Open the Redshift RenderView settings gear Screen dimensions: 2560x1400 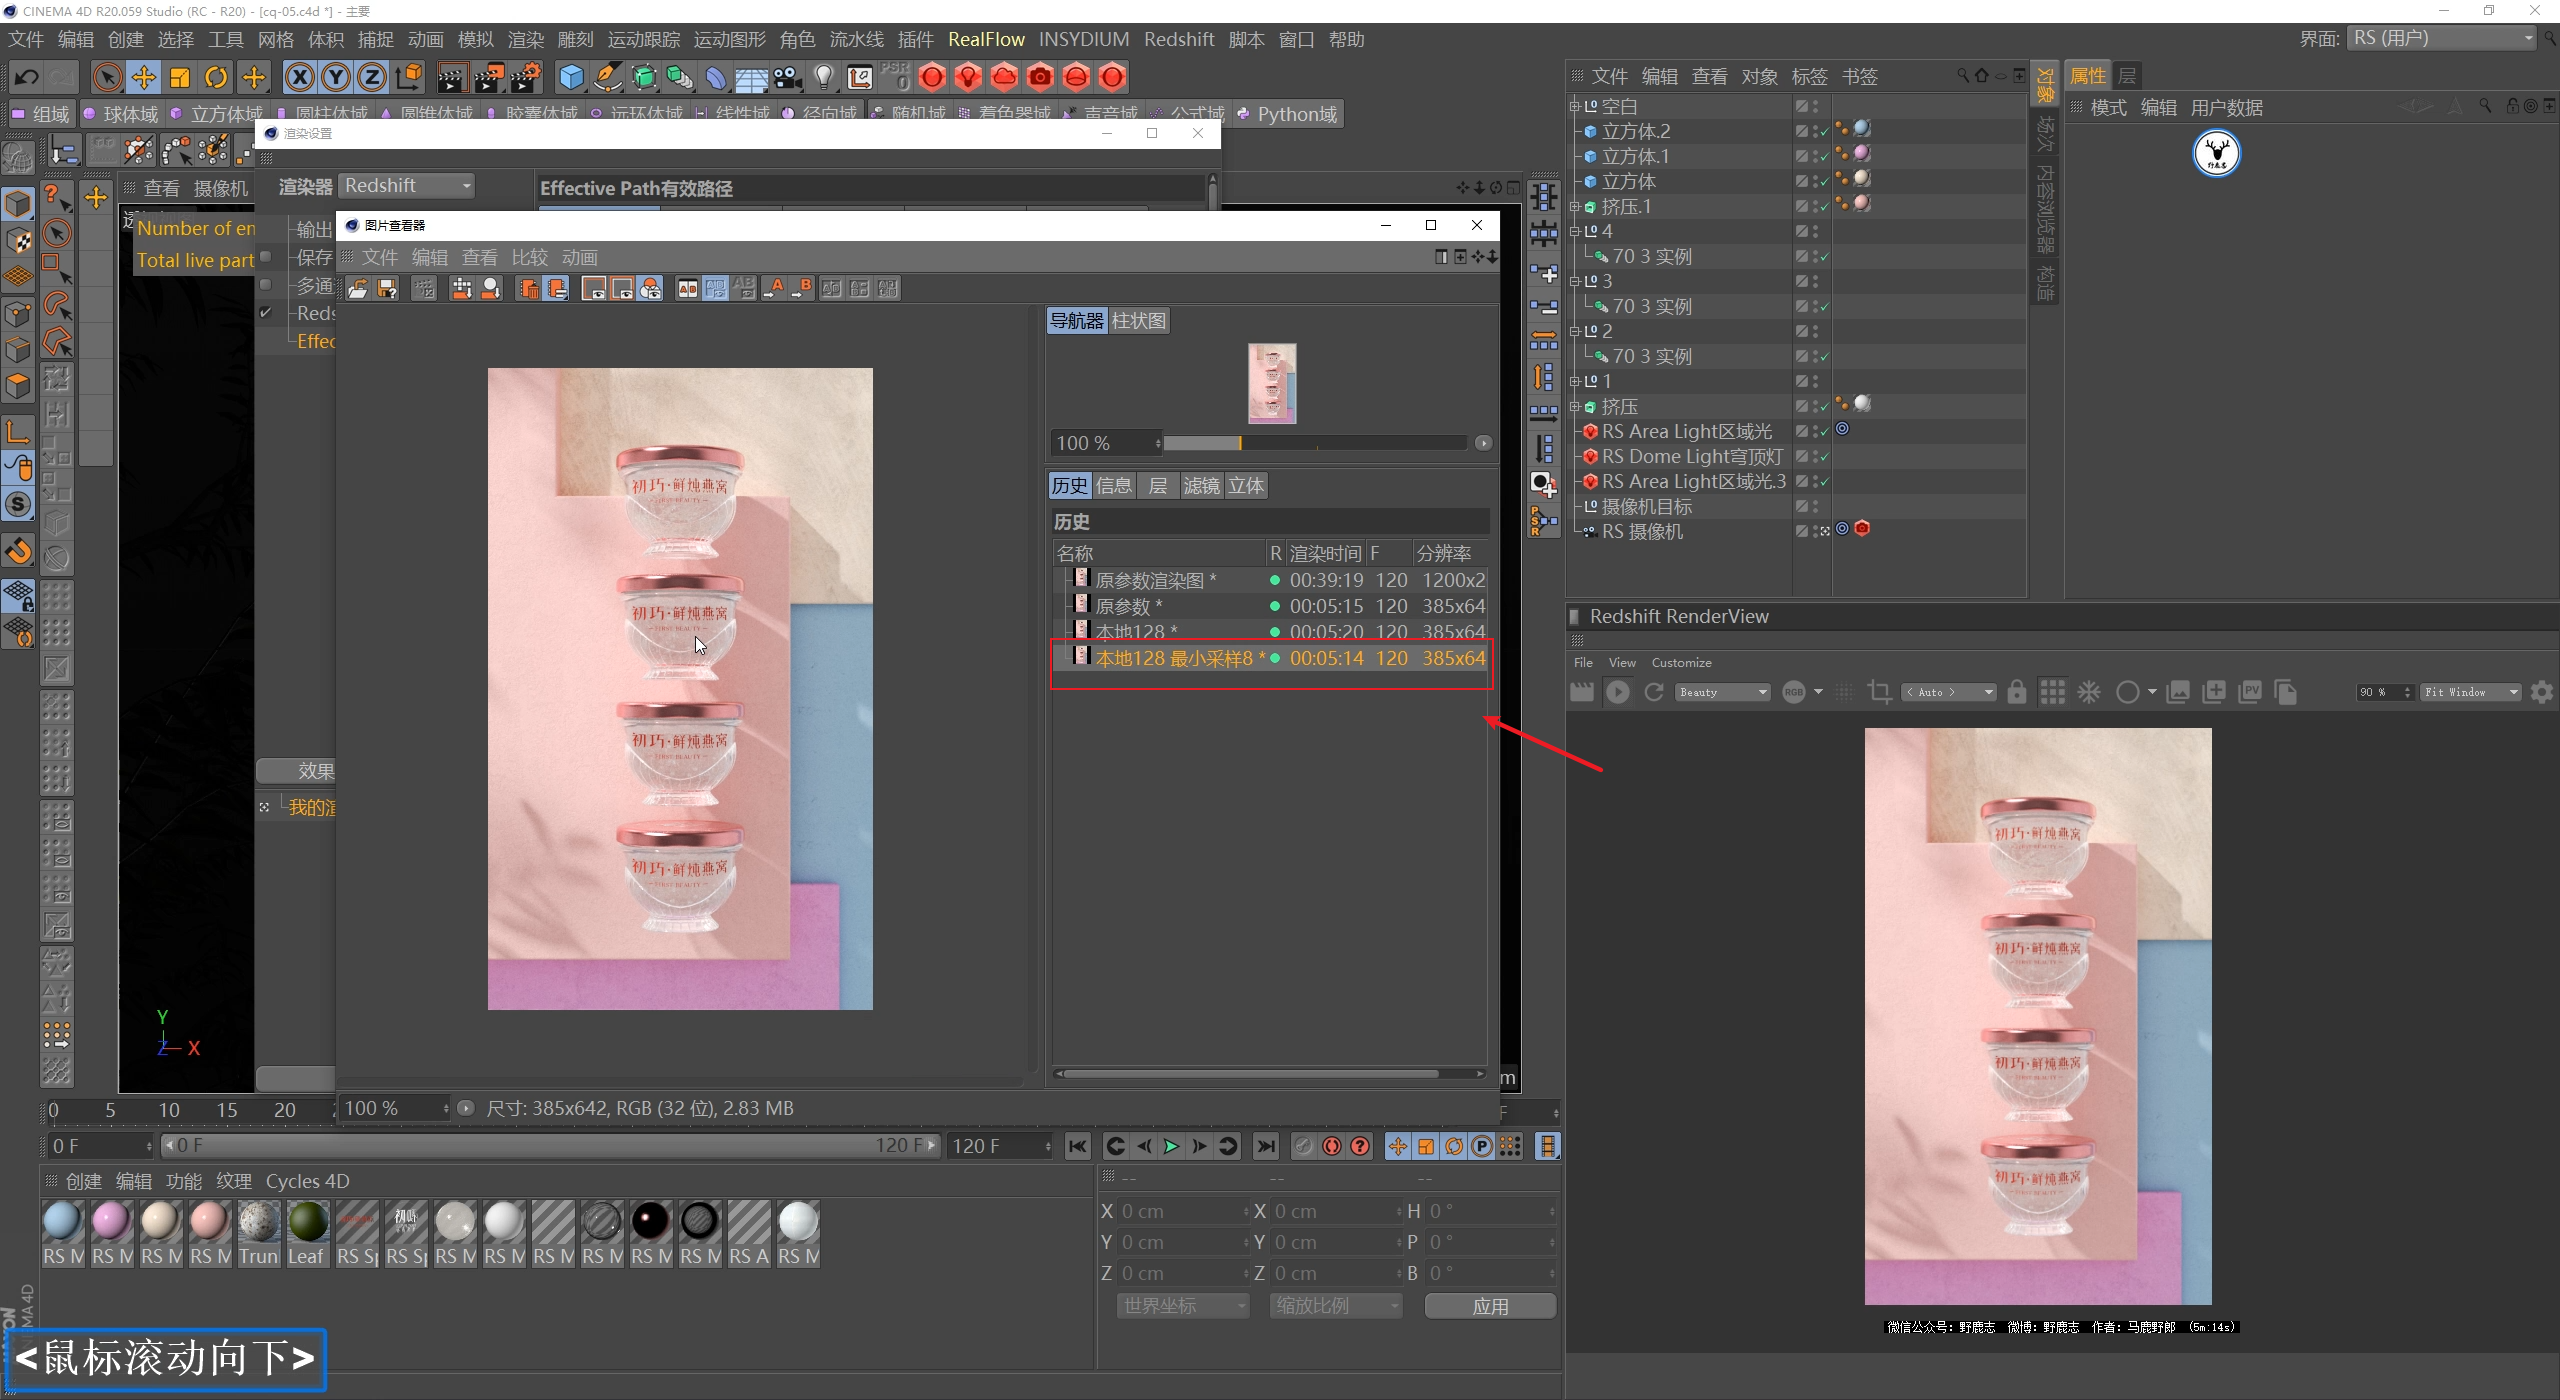tap(2541, 692)
